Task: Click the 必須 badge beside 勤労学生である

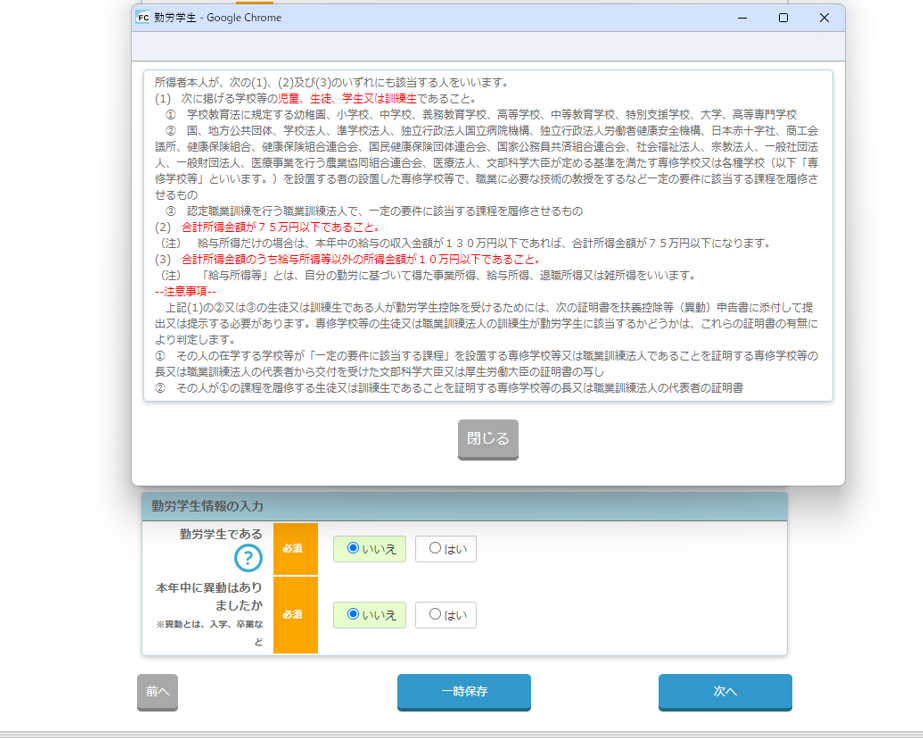Action: [295, 549]
